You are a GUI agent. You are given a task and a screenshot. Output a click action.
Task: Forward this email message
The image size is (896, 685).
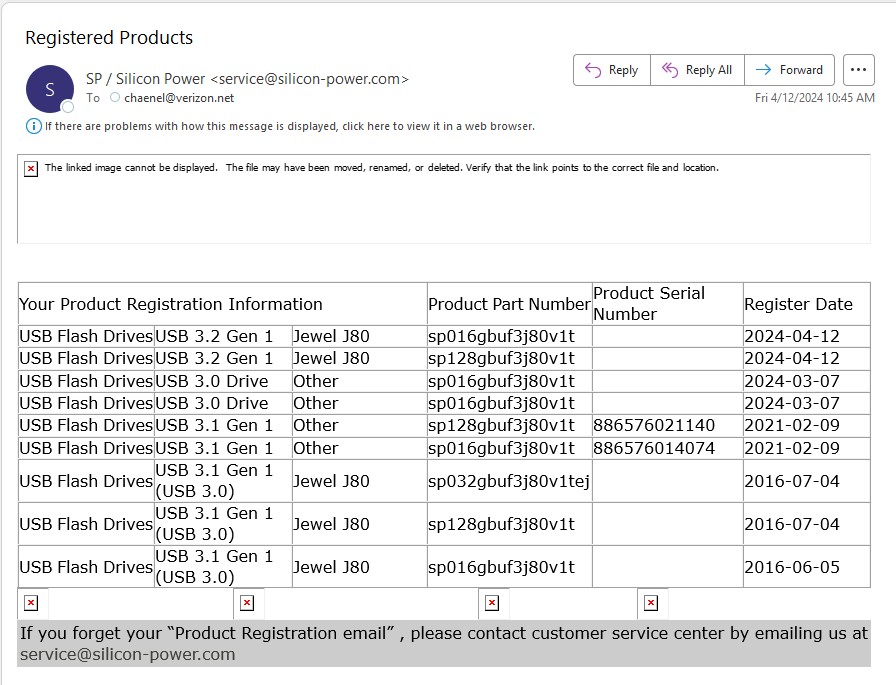[789, 70]
